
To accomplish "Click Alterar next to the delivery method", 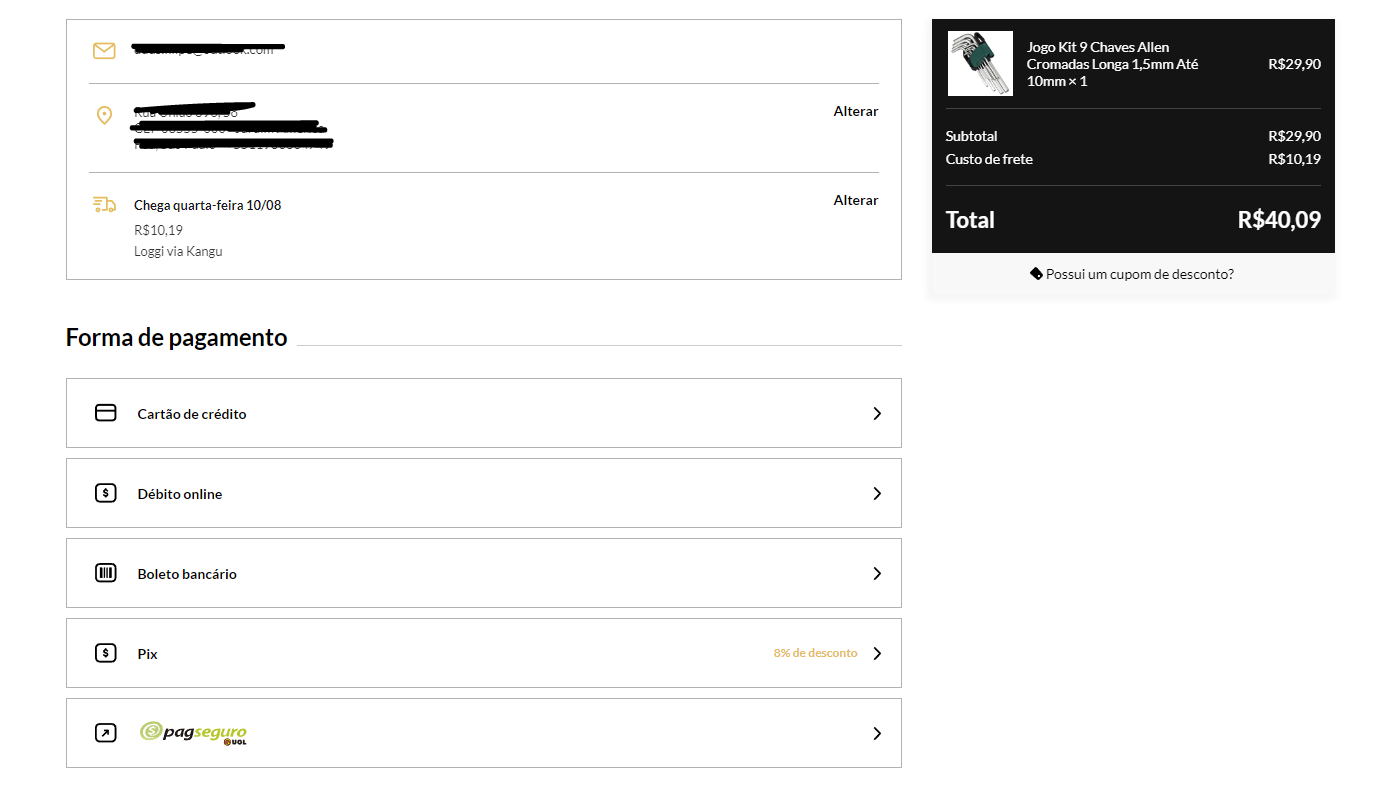I will pos(856,200).
